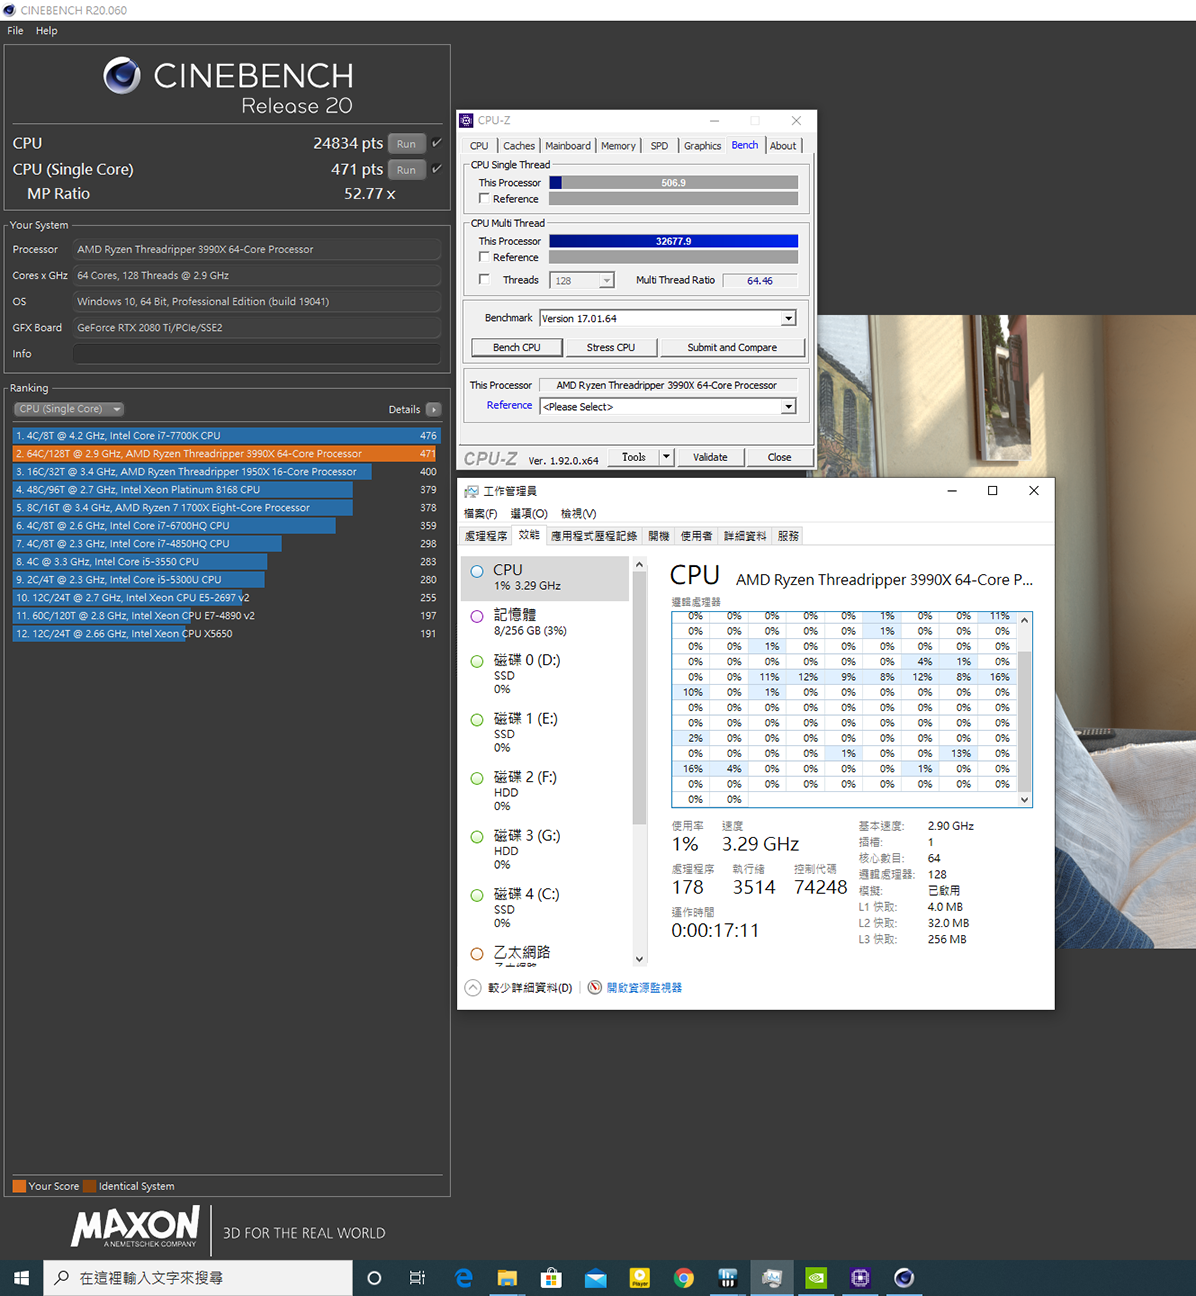Switch to the CPU-Z Caches tab
Screen dimensions: 1196x1296
[519, 146]
